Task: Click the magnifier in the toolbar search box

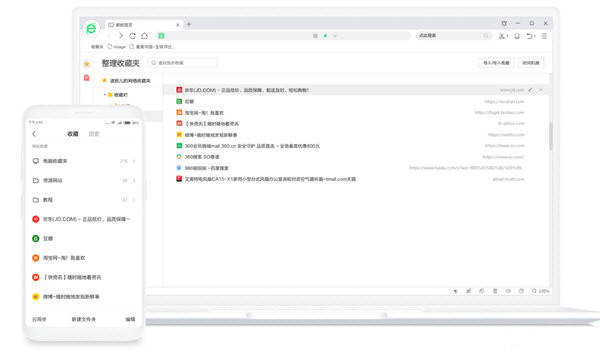Action: [486, 36]
